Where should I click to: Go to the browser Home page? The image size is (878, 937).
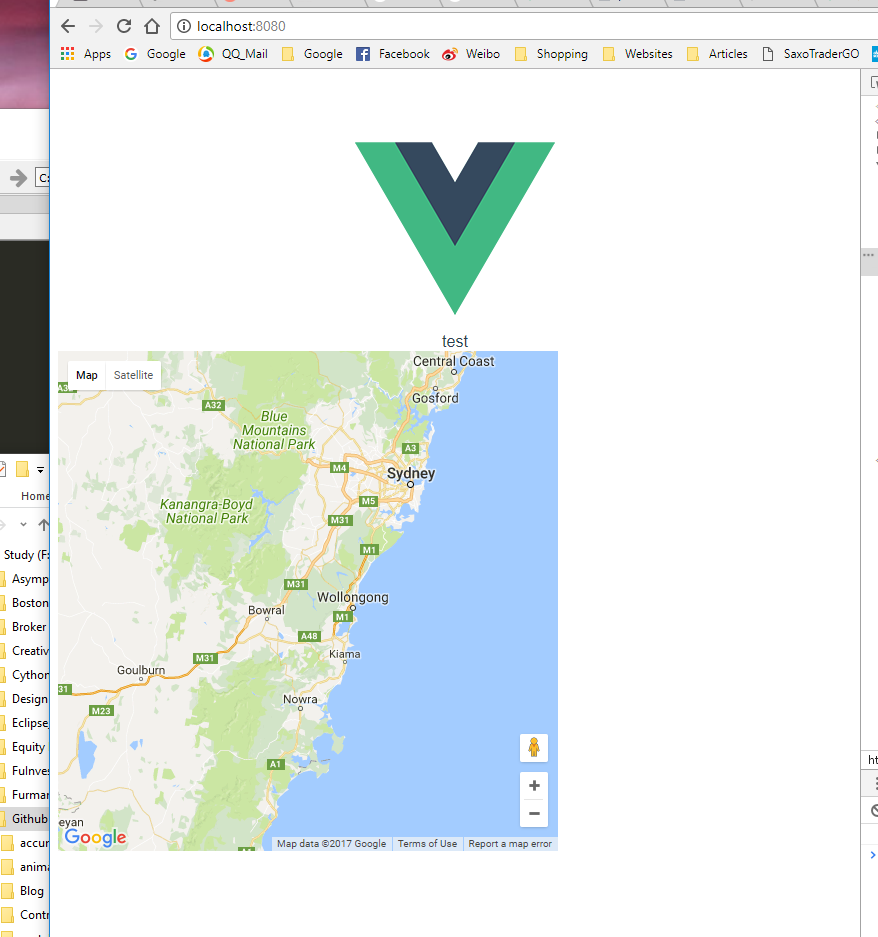point(152,26)
